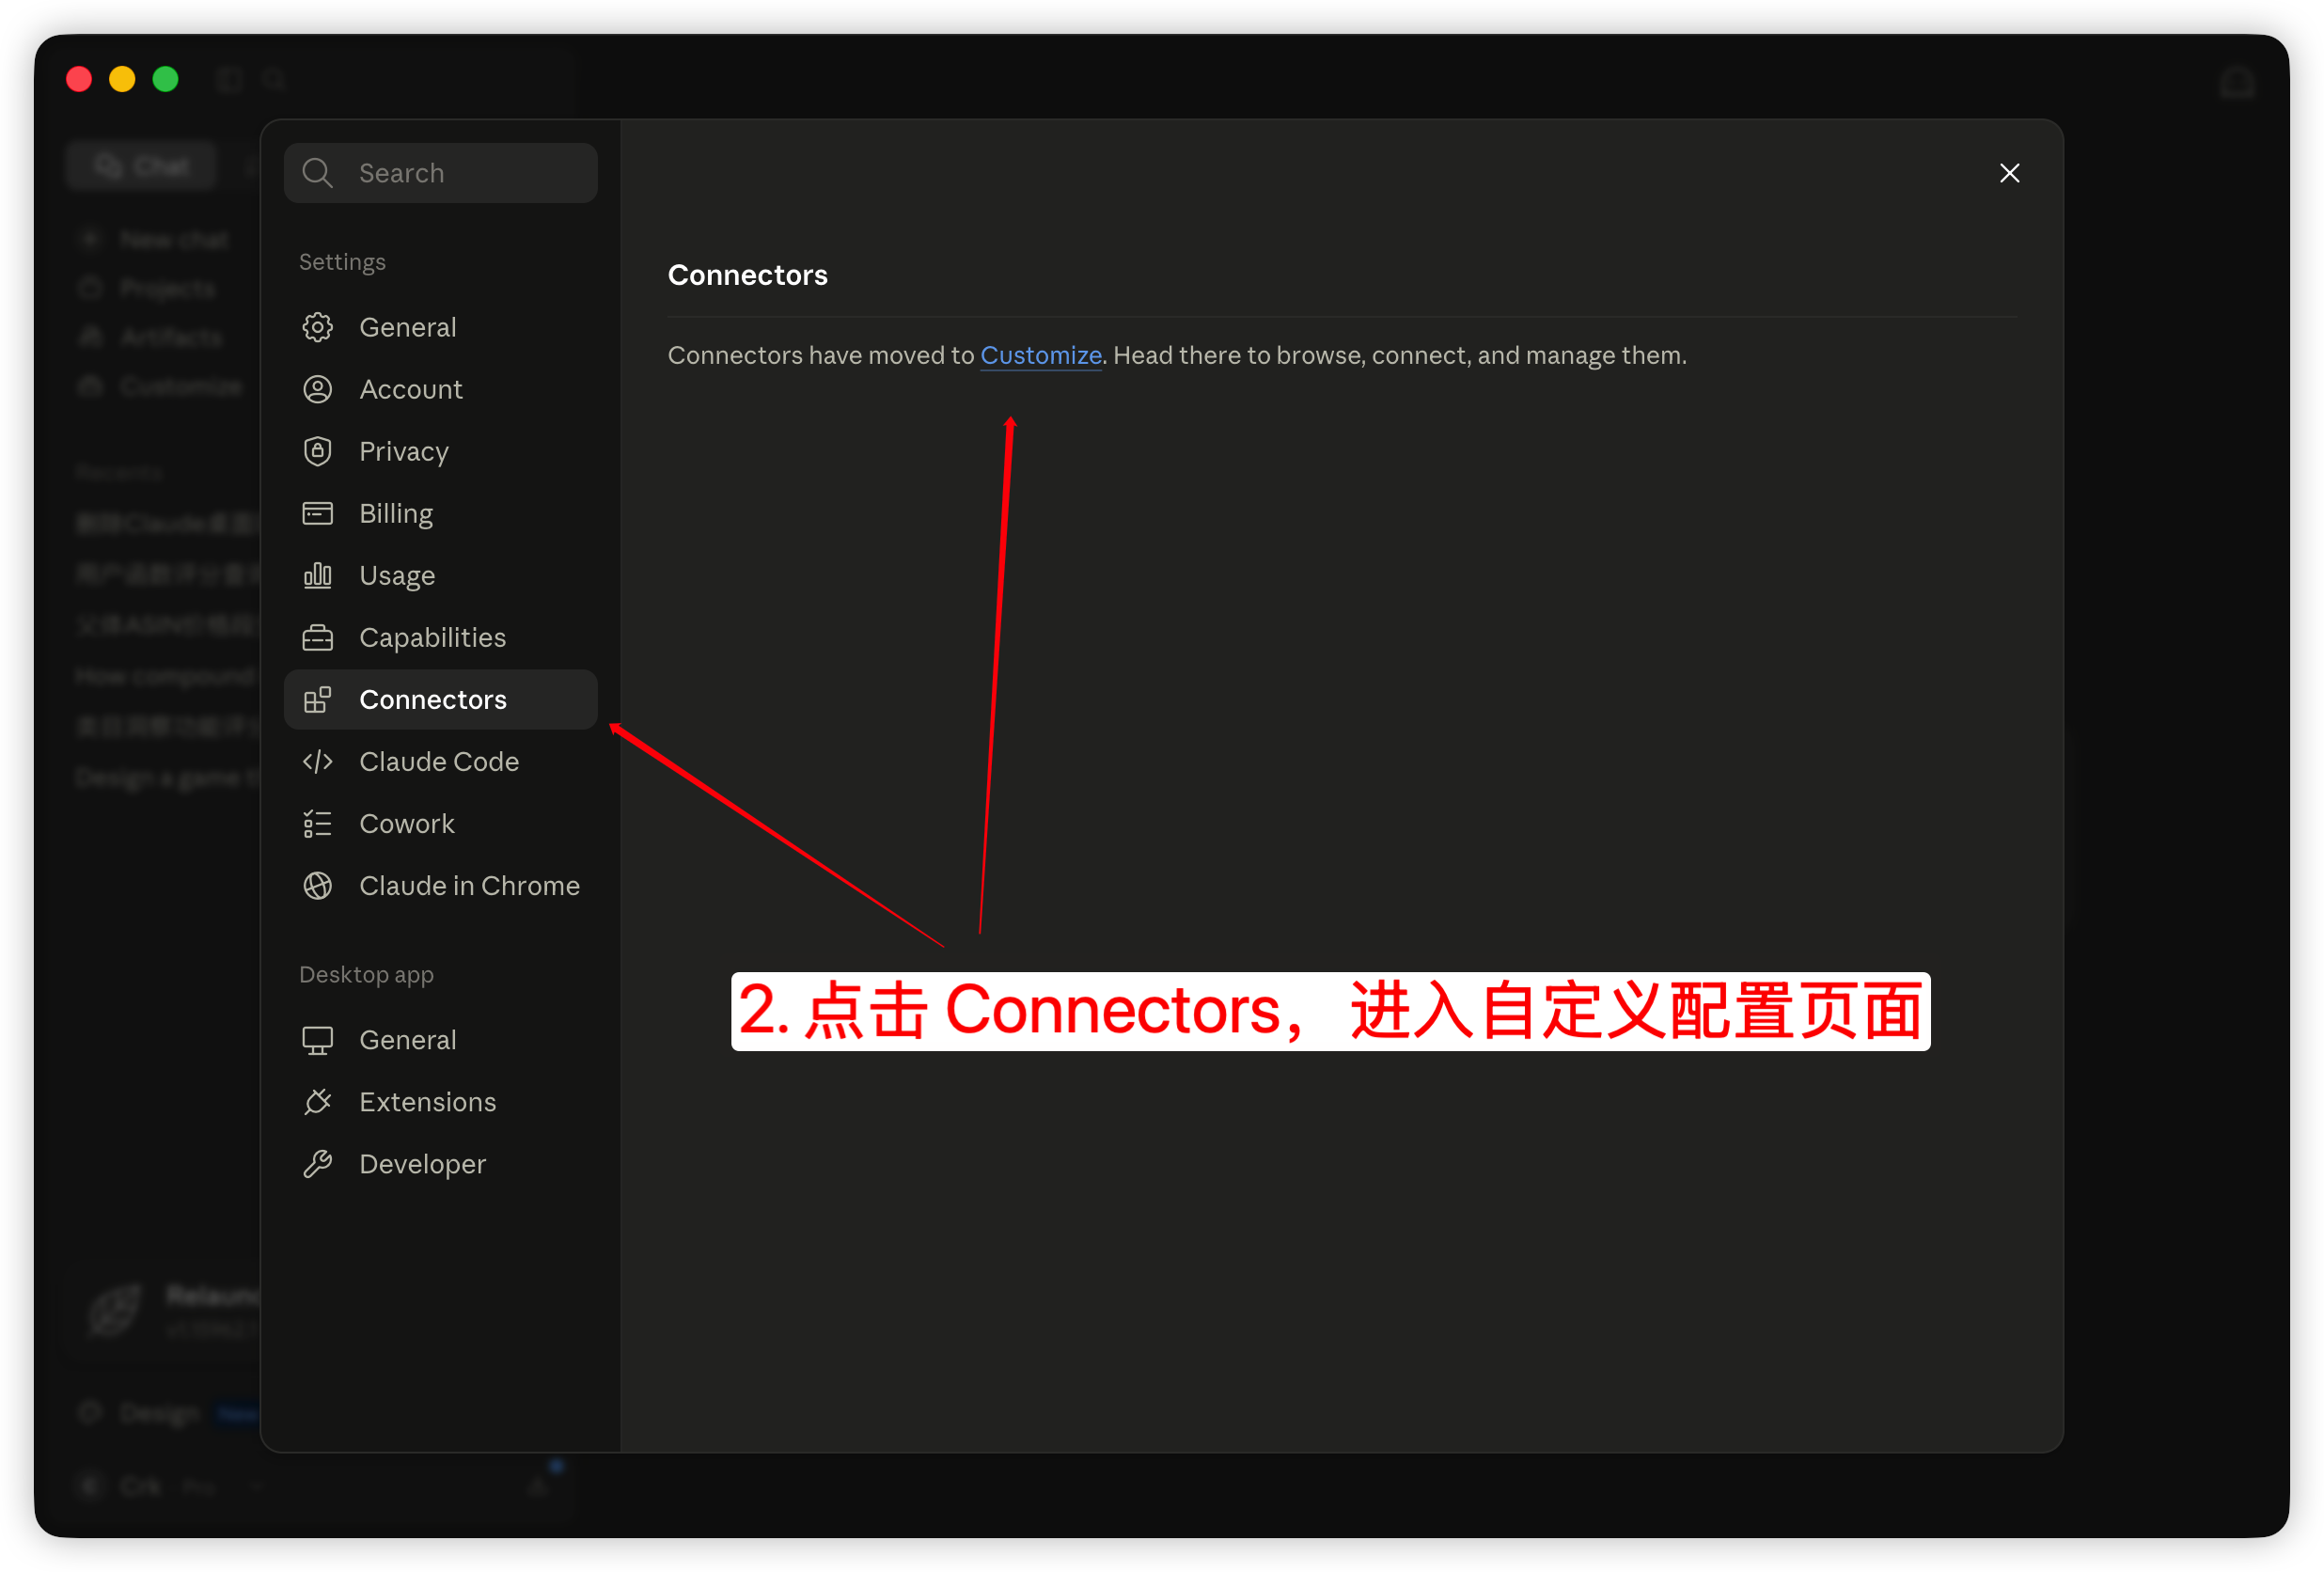This screenshot has height=1572, width=2324.
Task: Open the Account settings page
Action: point(440,389)
